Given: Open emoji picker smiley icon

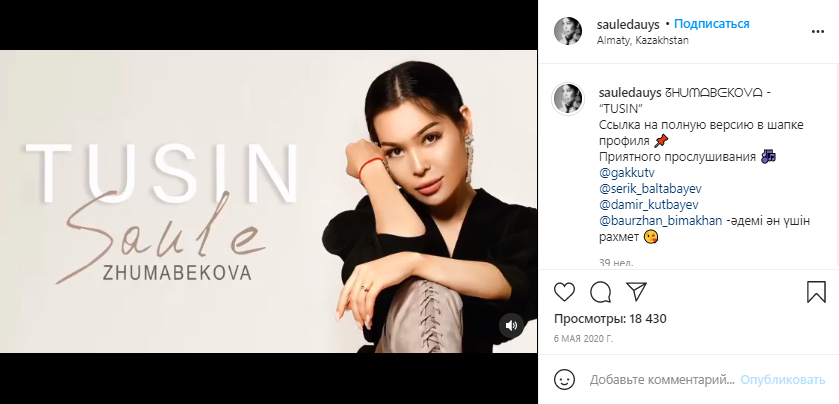Looking at the screenshot, I should click(564, 380).
